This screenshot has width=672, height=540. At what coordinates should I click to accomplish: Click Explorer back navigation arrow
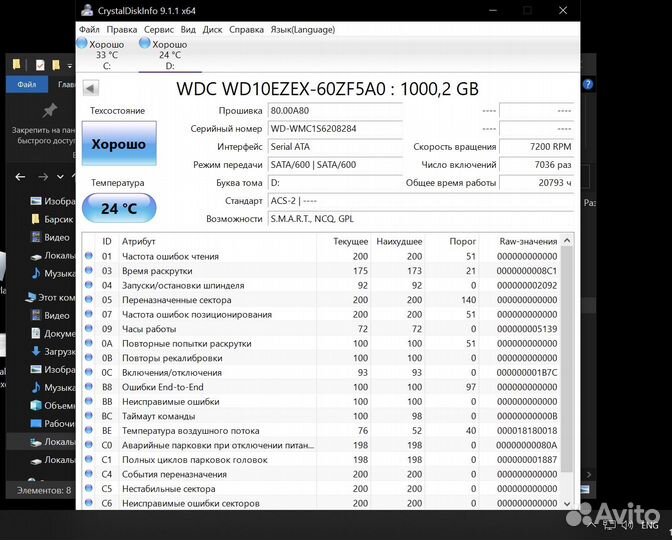(20, 177)
